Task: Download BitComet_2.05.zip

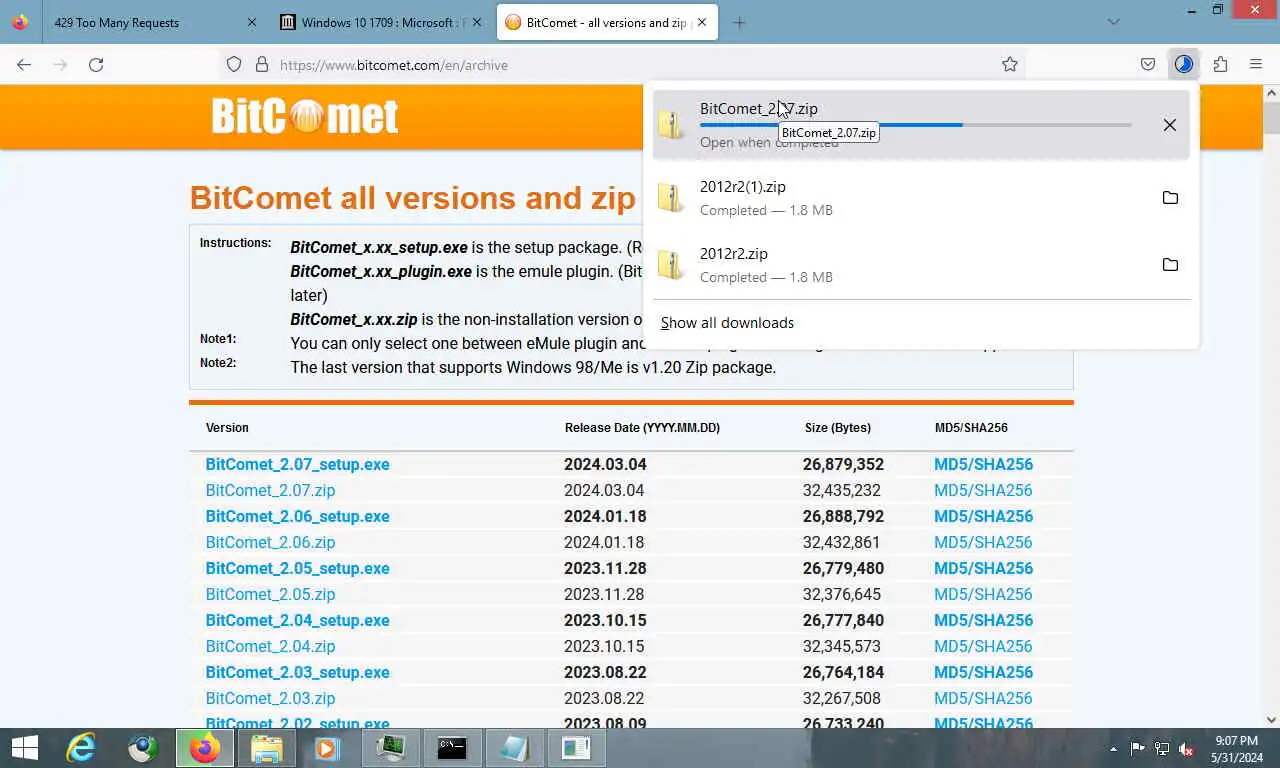Action: 270,594
